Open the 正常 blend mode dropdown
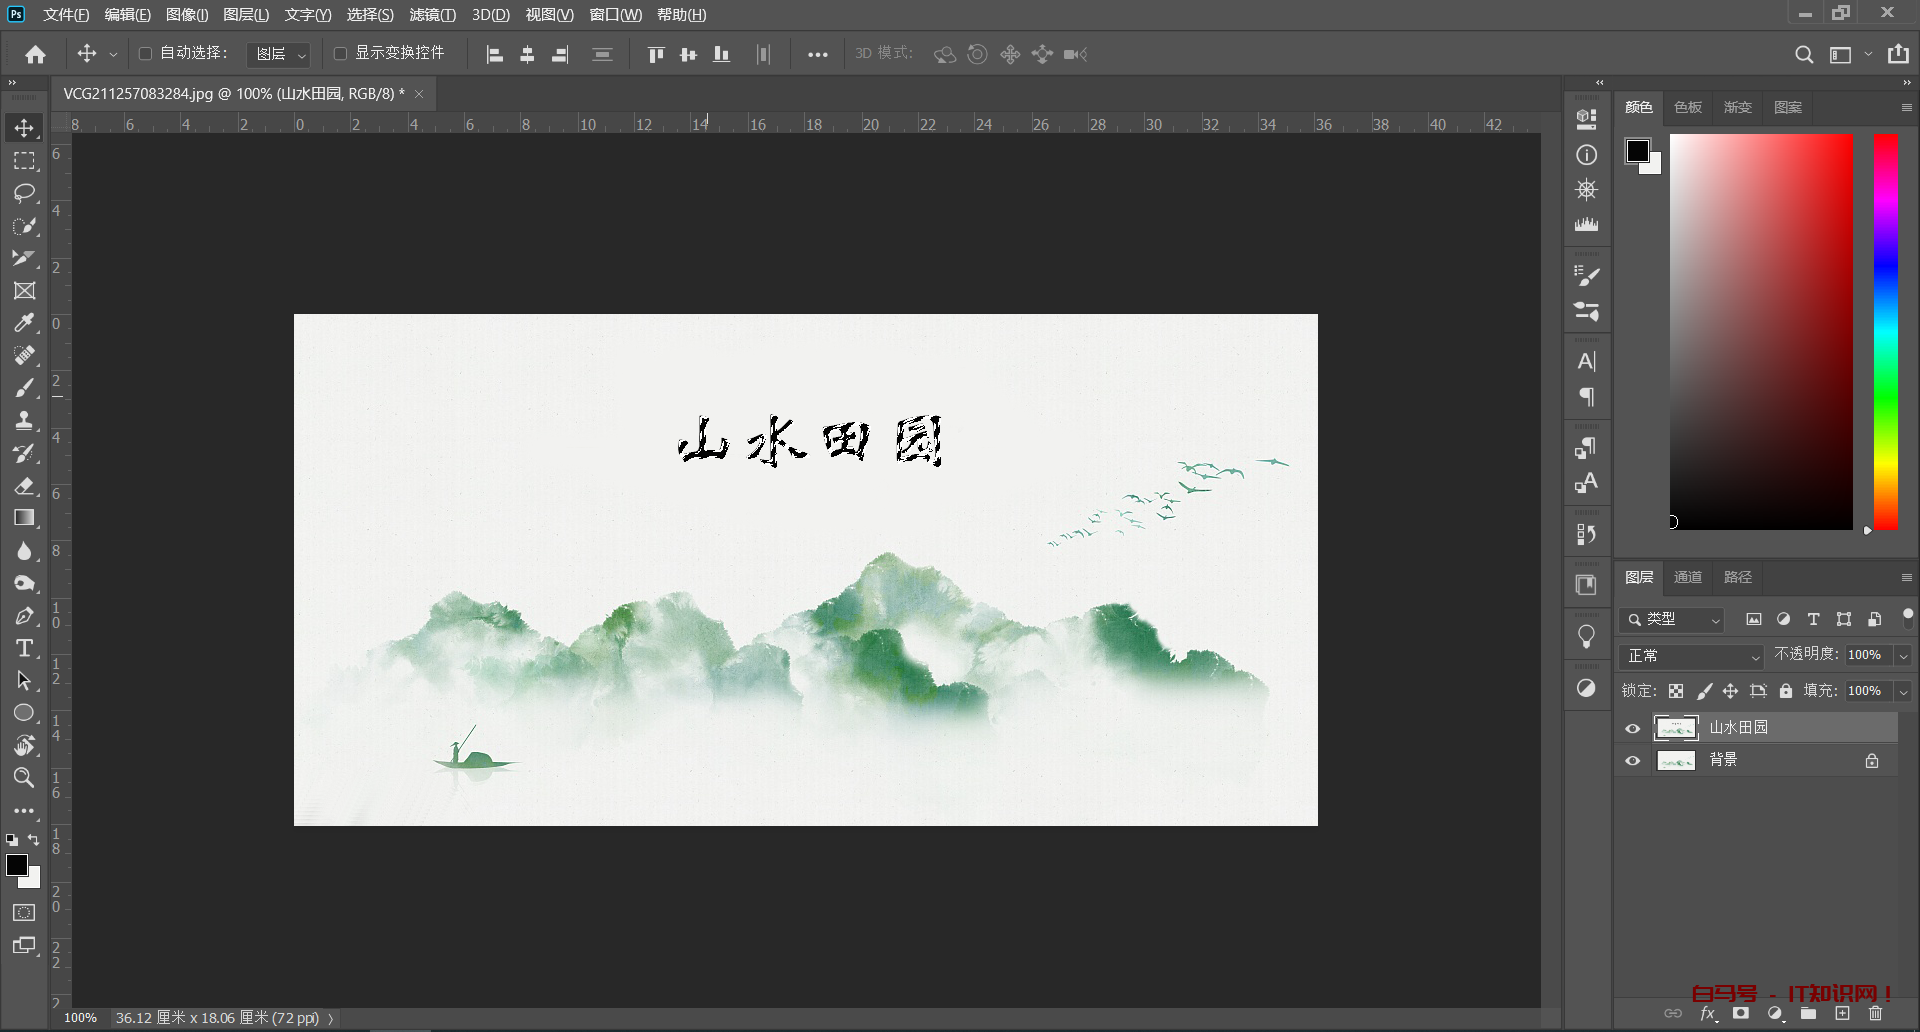The image size is (1920, 1032). [x=1691, y=656]
